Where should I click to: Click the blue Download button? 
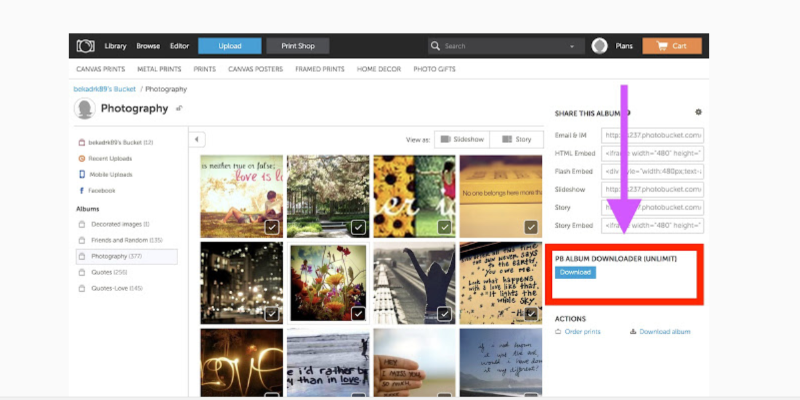575,272
